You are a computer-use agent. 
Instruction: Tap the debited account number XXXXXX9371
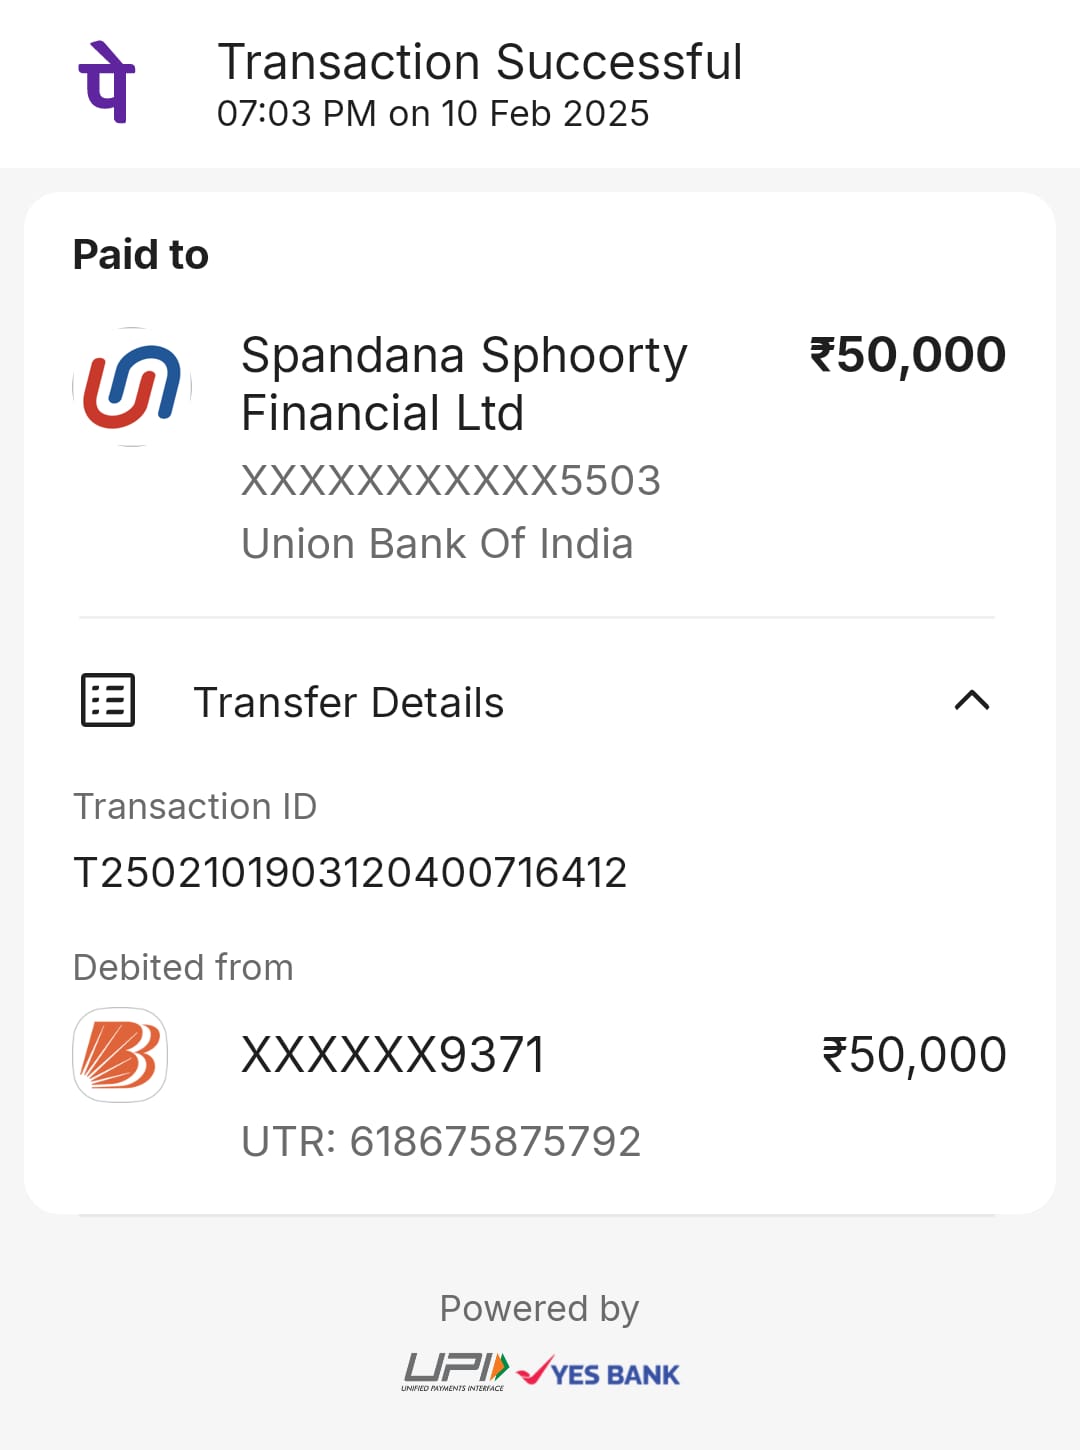coord(393,1055)
